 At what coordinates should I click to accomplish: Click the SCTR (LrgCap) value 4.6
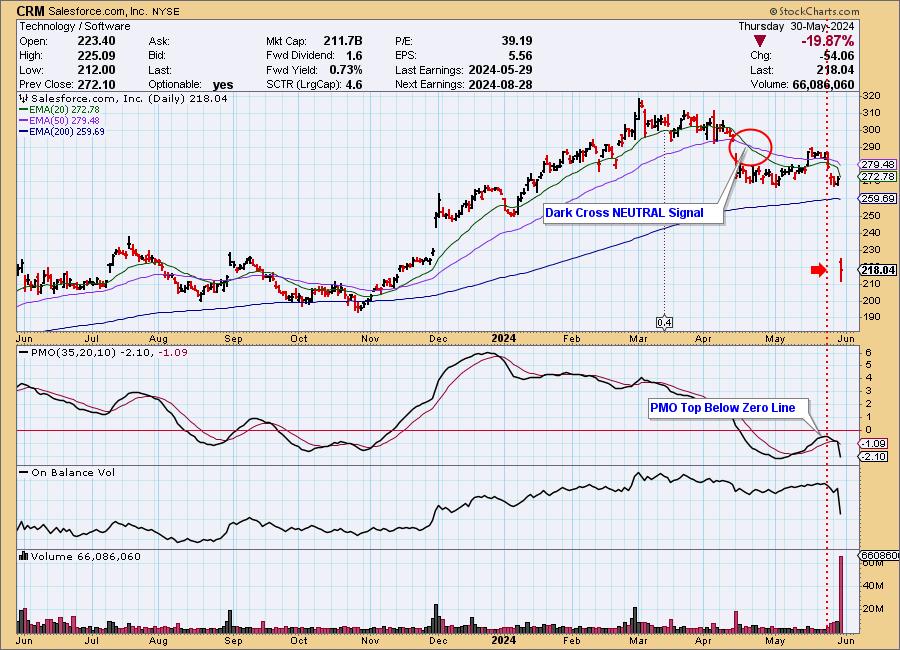pos(354,84)
